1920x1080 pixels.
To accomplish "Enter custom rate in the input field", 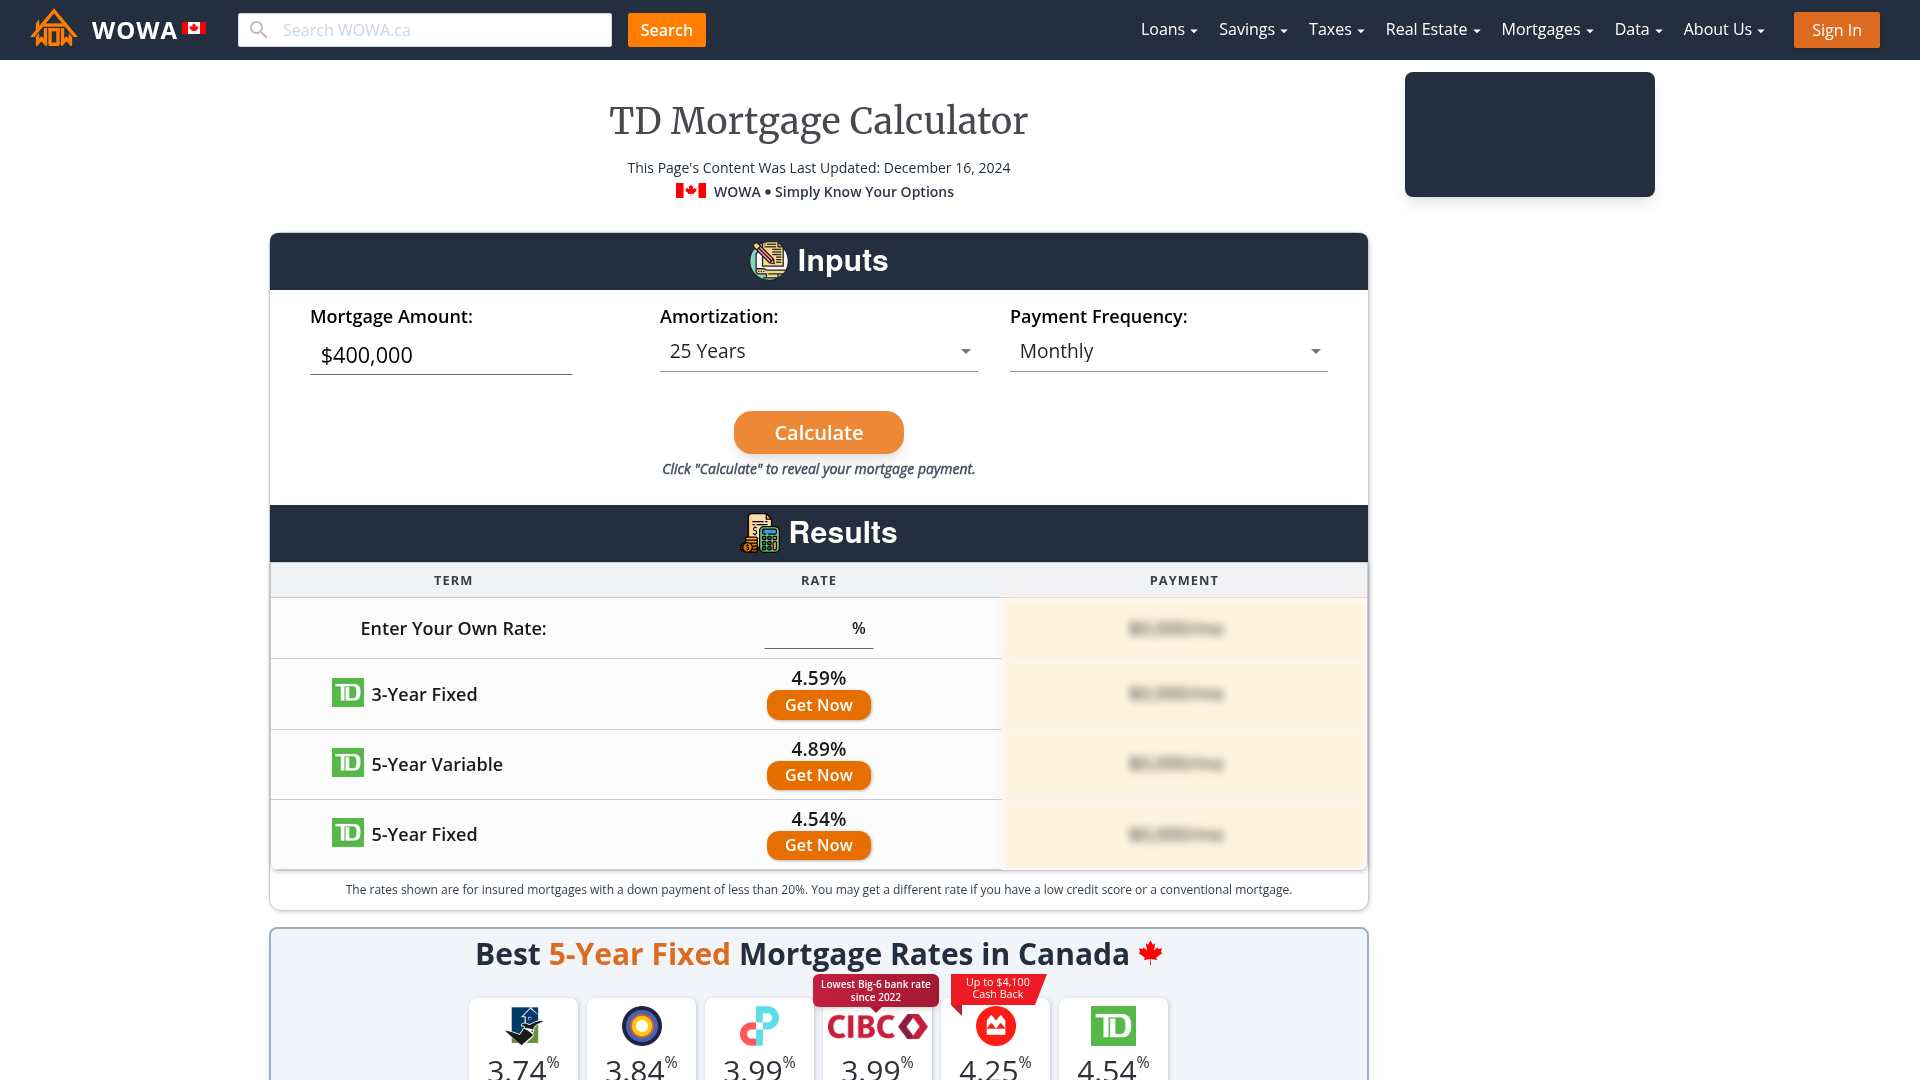I will click(808, 628).
